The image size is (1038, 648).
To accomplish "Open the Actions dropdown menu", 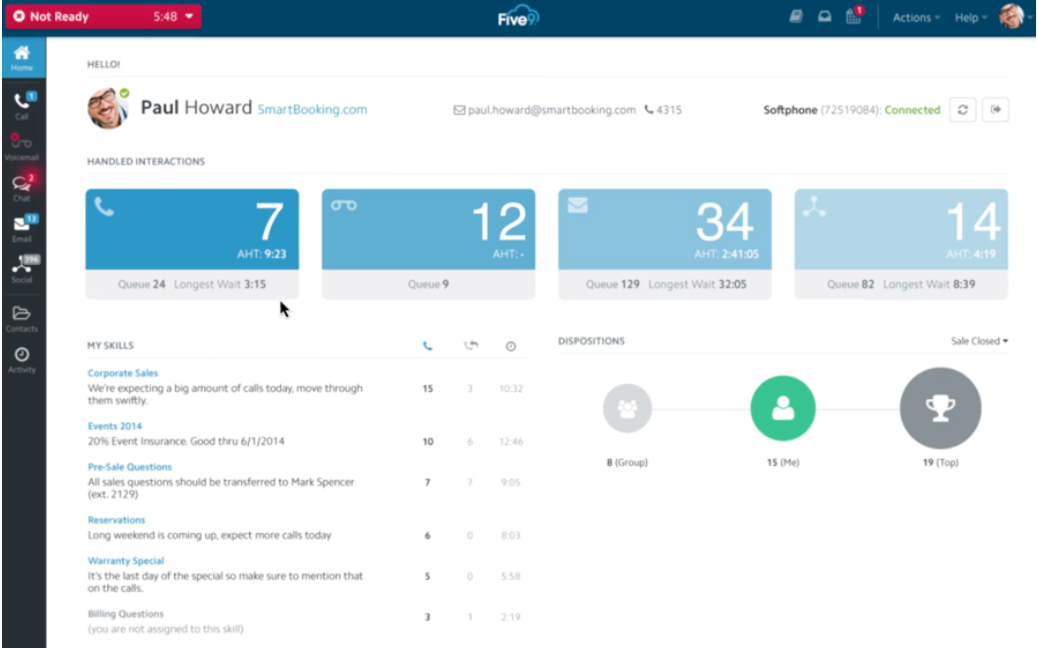I will pyautogui.click(x=916, y=18).
